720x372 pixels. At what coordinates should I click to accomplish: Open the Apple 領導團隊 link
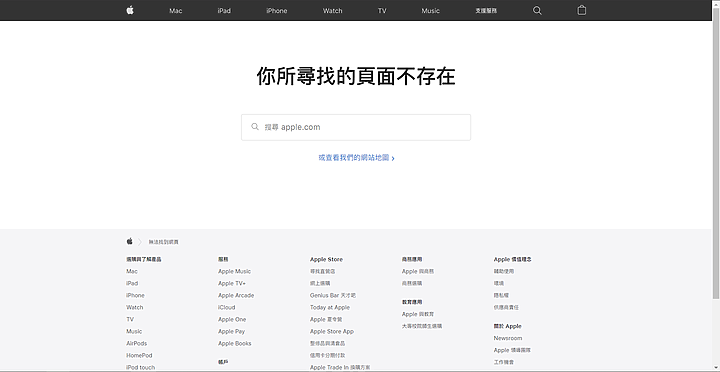[x=512, y=350]
